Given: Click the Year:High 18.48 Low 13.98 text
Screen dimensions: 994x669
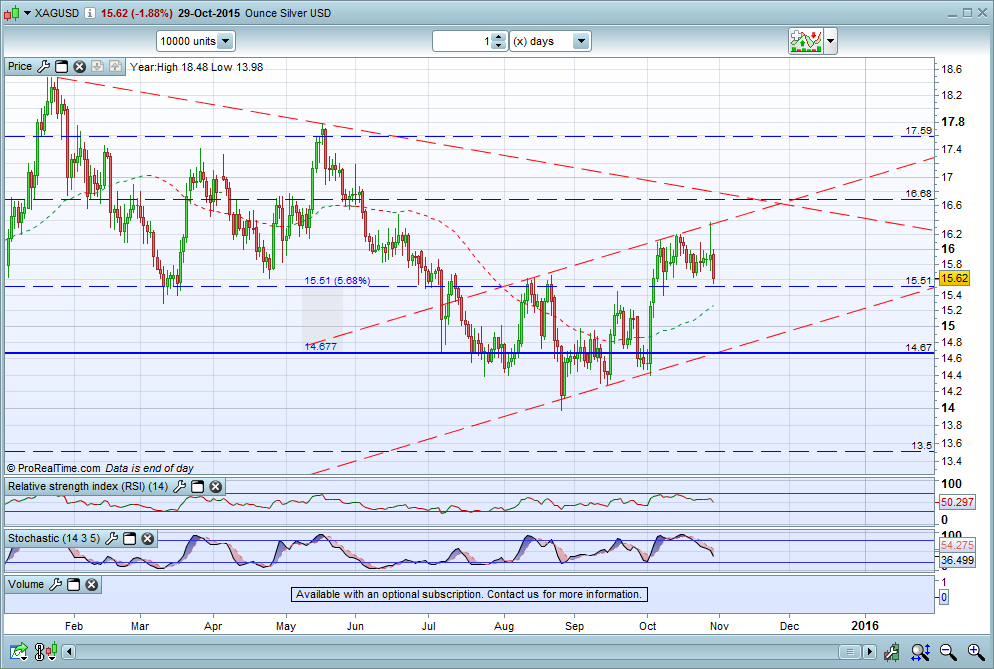Looking at the screenshot, I should coord(197,67).
